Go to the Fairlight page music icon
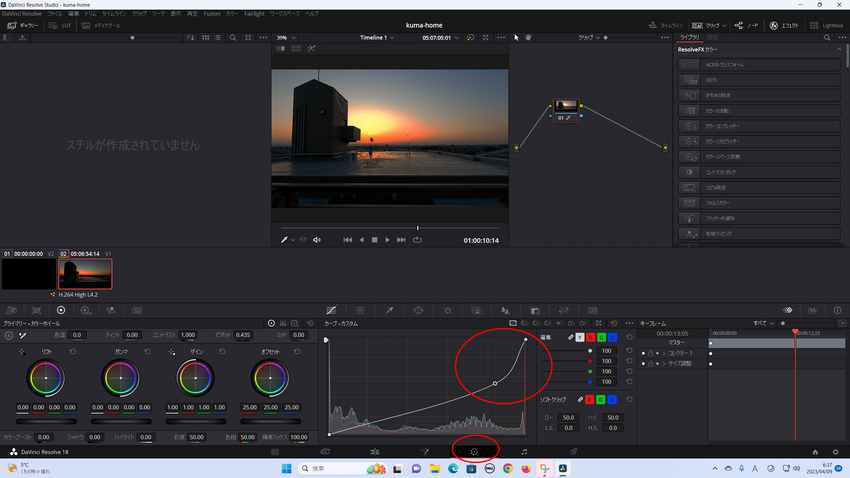850x478 pixels. click(524, 451)
